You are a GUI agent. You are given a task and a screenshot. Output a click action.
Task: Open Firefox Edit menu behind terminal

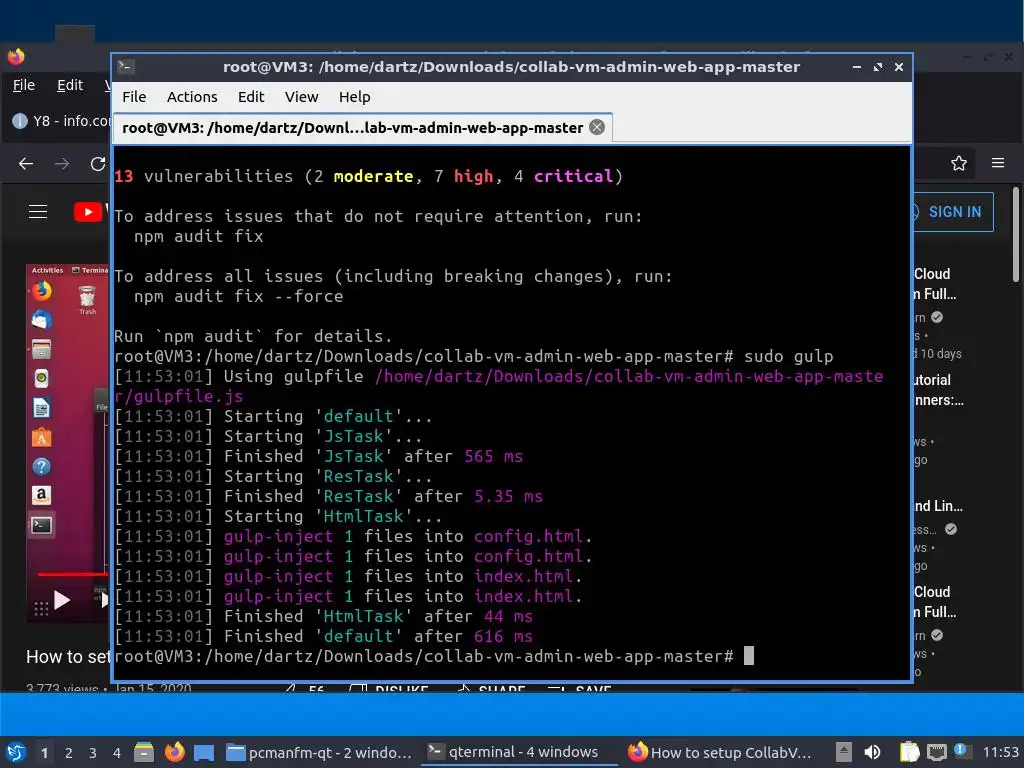pyautogui.click(x=70, y=85)
